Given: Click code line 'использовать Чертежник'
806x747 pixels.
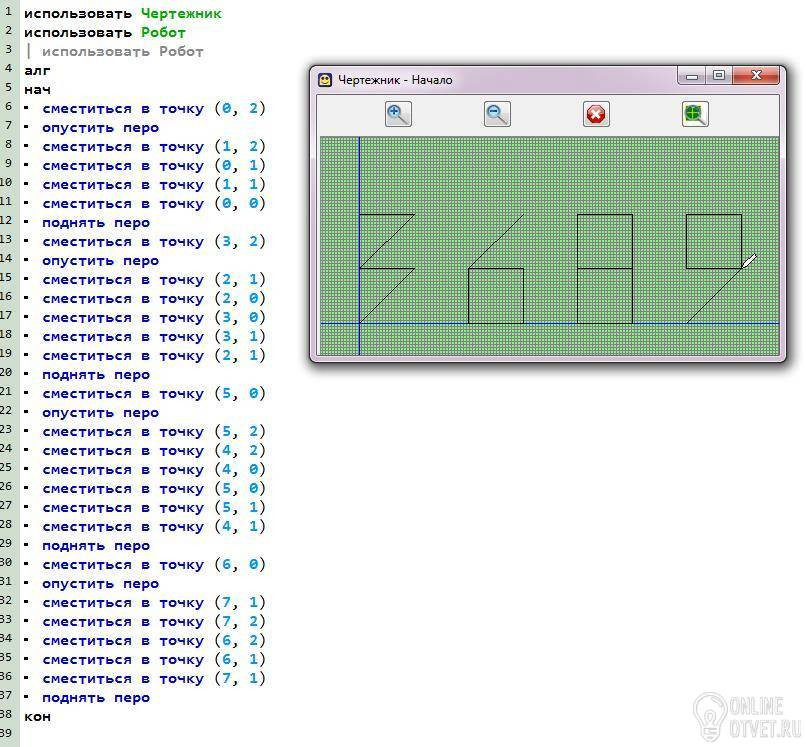Looking at the screenshot, I should (x=123, y=13).
